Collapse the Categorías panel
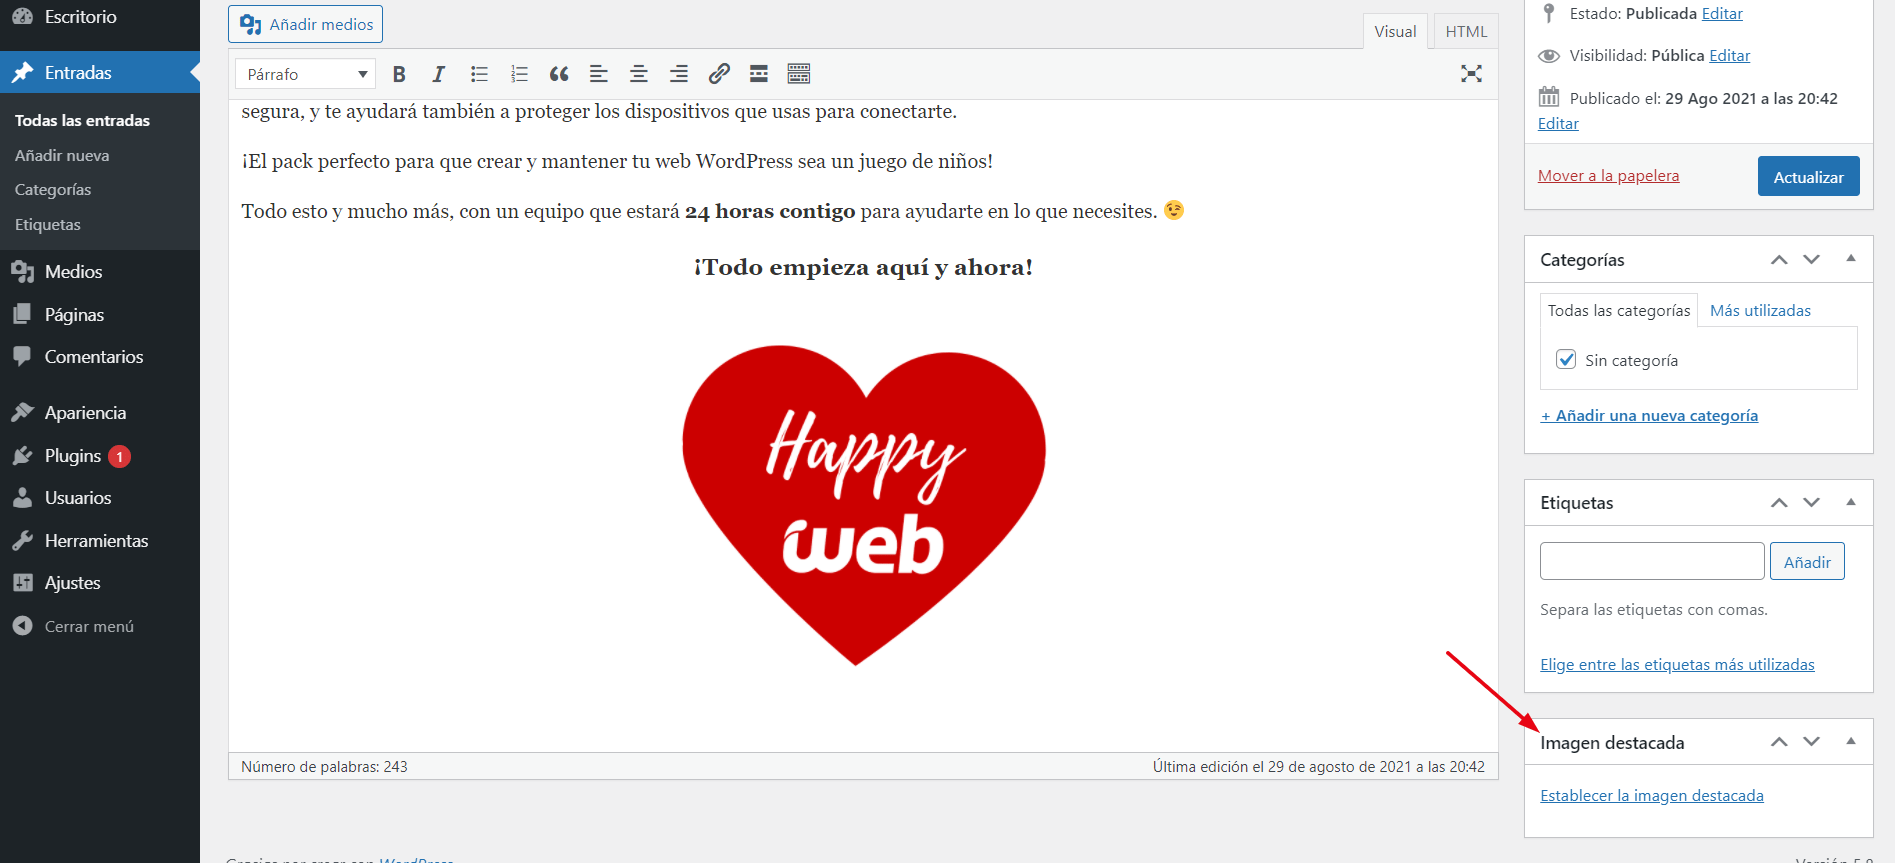The height and width of the screenshot is (863, 1895). (1851, 259)
